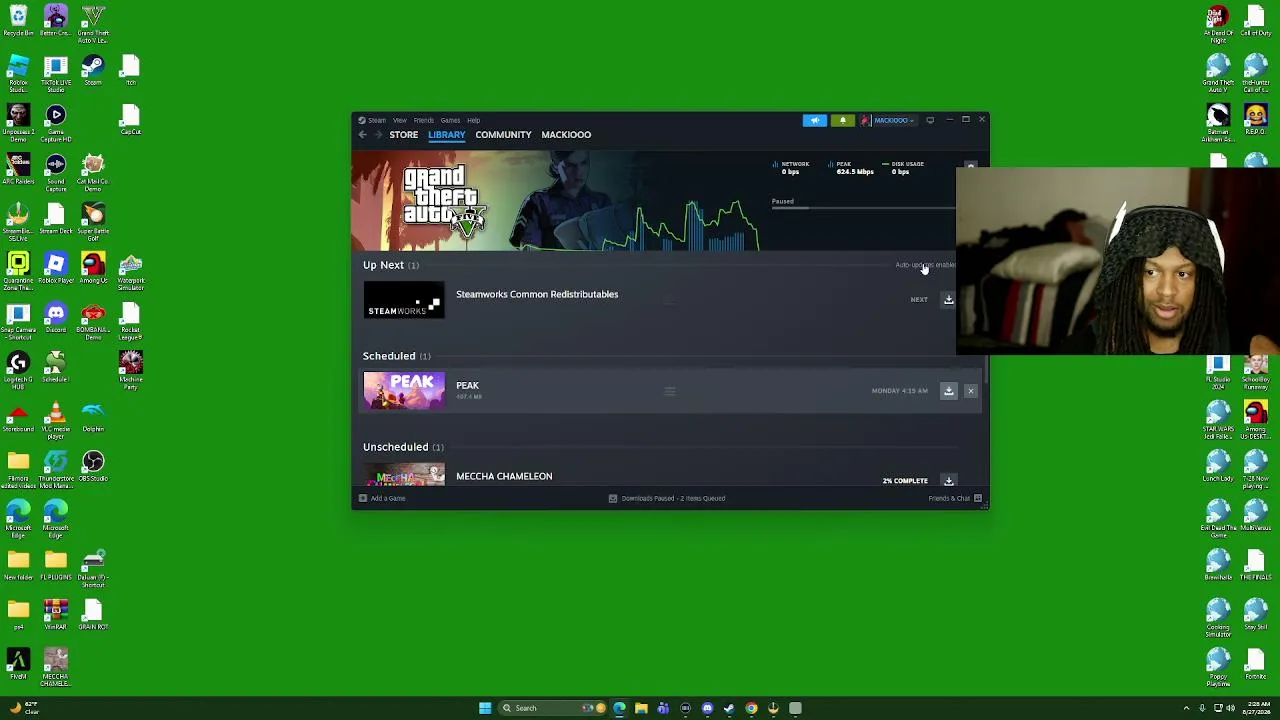Select the Roblox Player desktop icon
The width and height of the screenshot is (1280, 720).
(56, 270)
